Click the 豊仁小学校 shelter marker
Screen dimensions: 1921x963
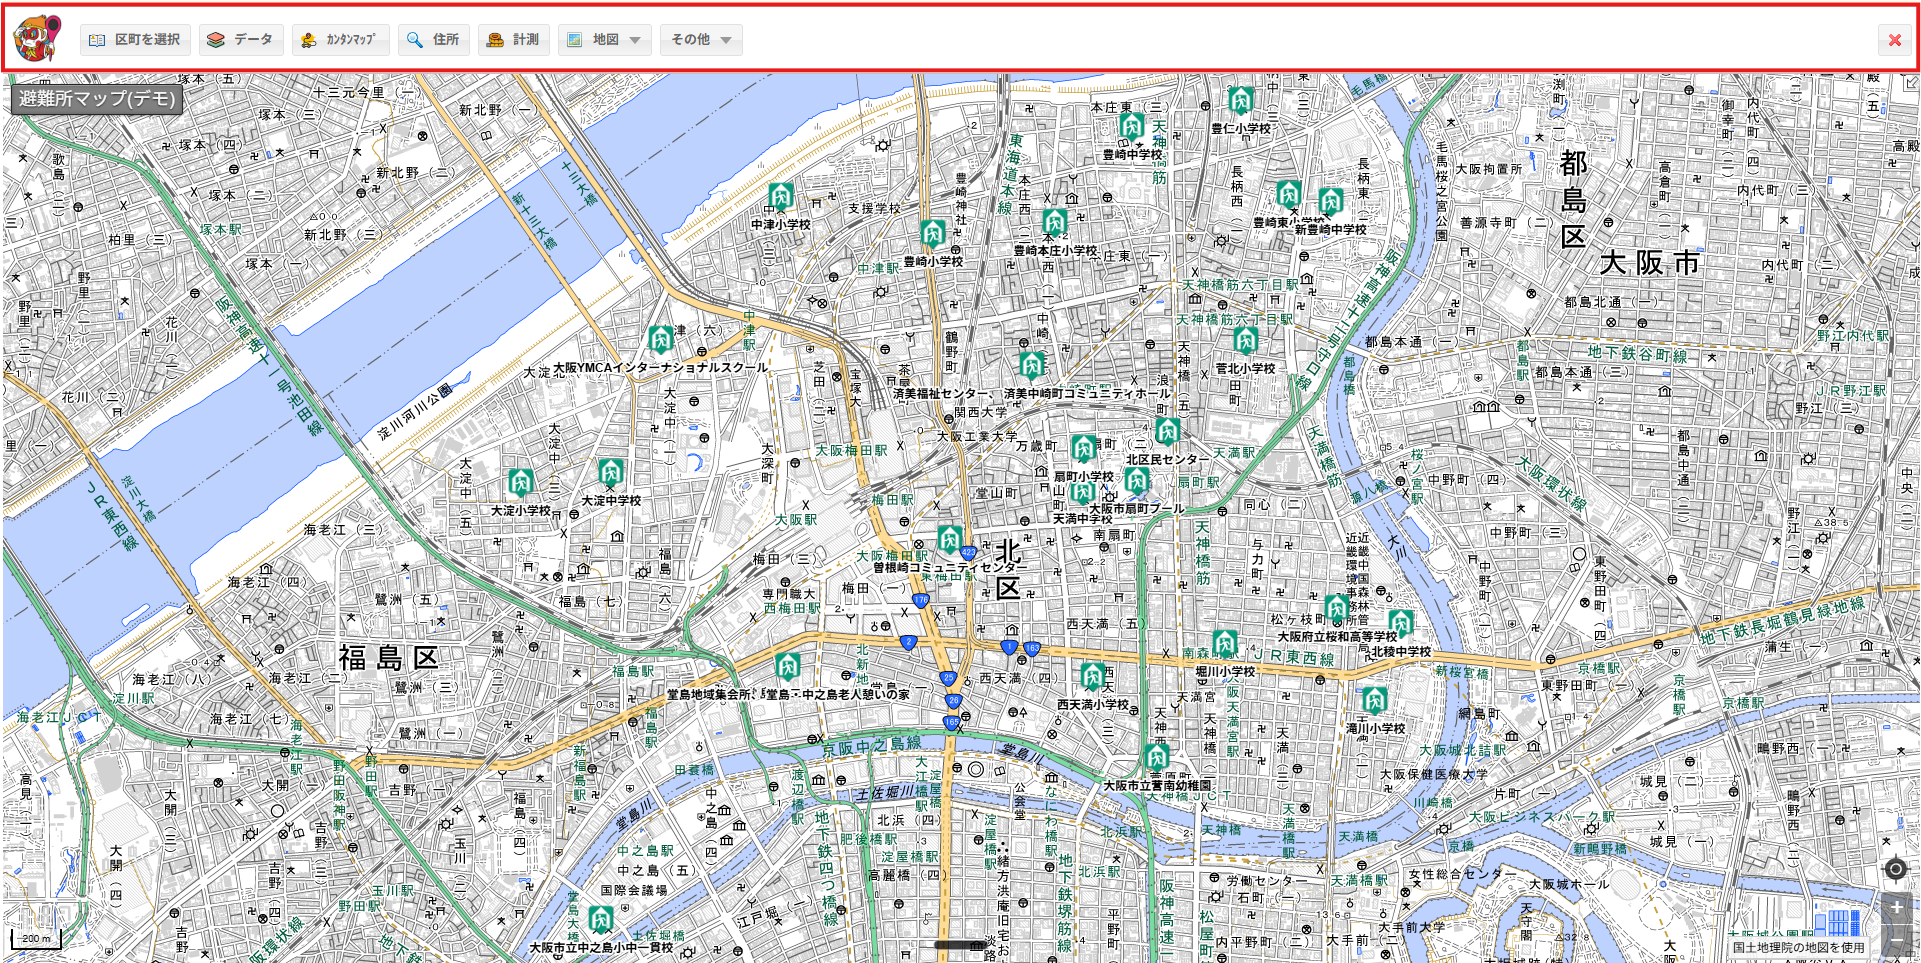point(1241,101)
